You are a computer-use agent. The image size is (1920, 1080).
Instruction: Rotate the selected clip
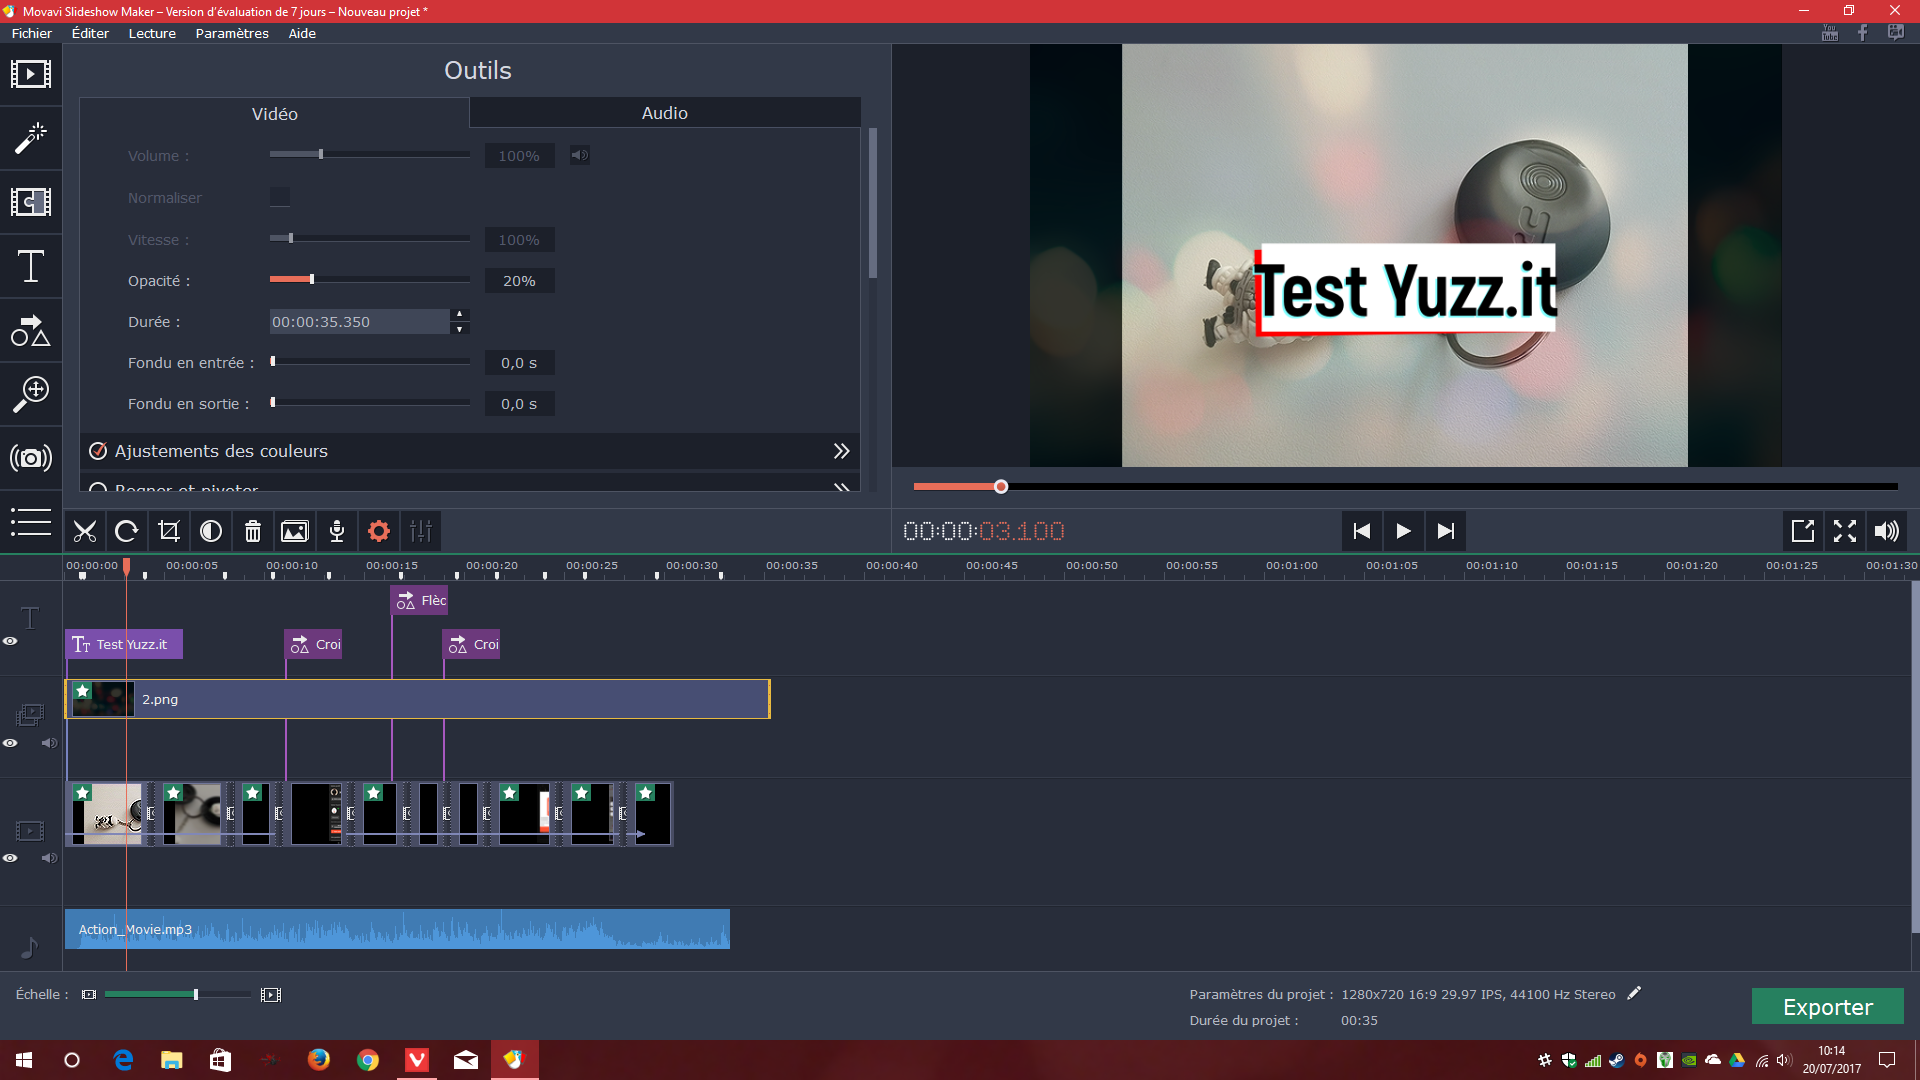click(x=127, y=531)
